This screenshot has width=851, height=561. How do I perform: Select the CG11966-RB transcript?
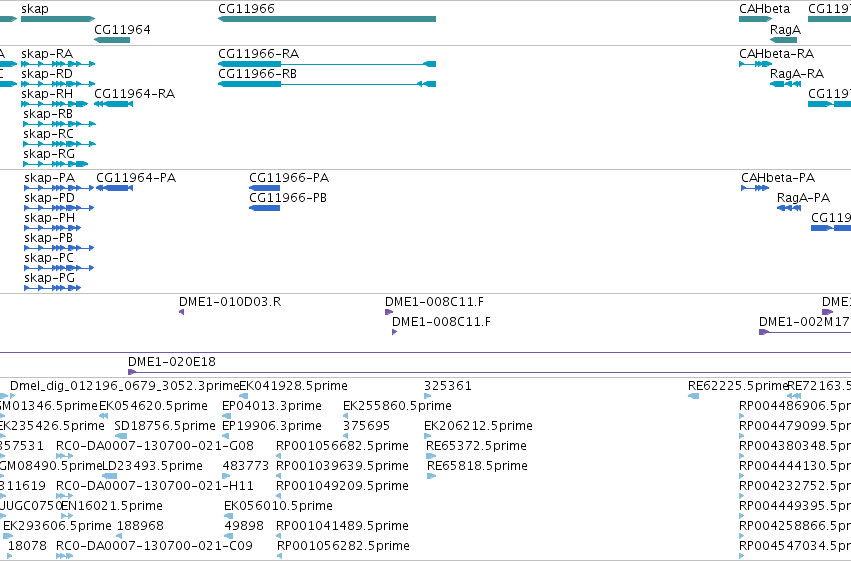pos(327,84)
